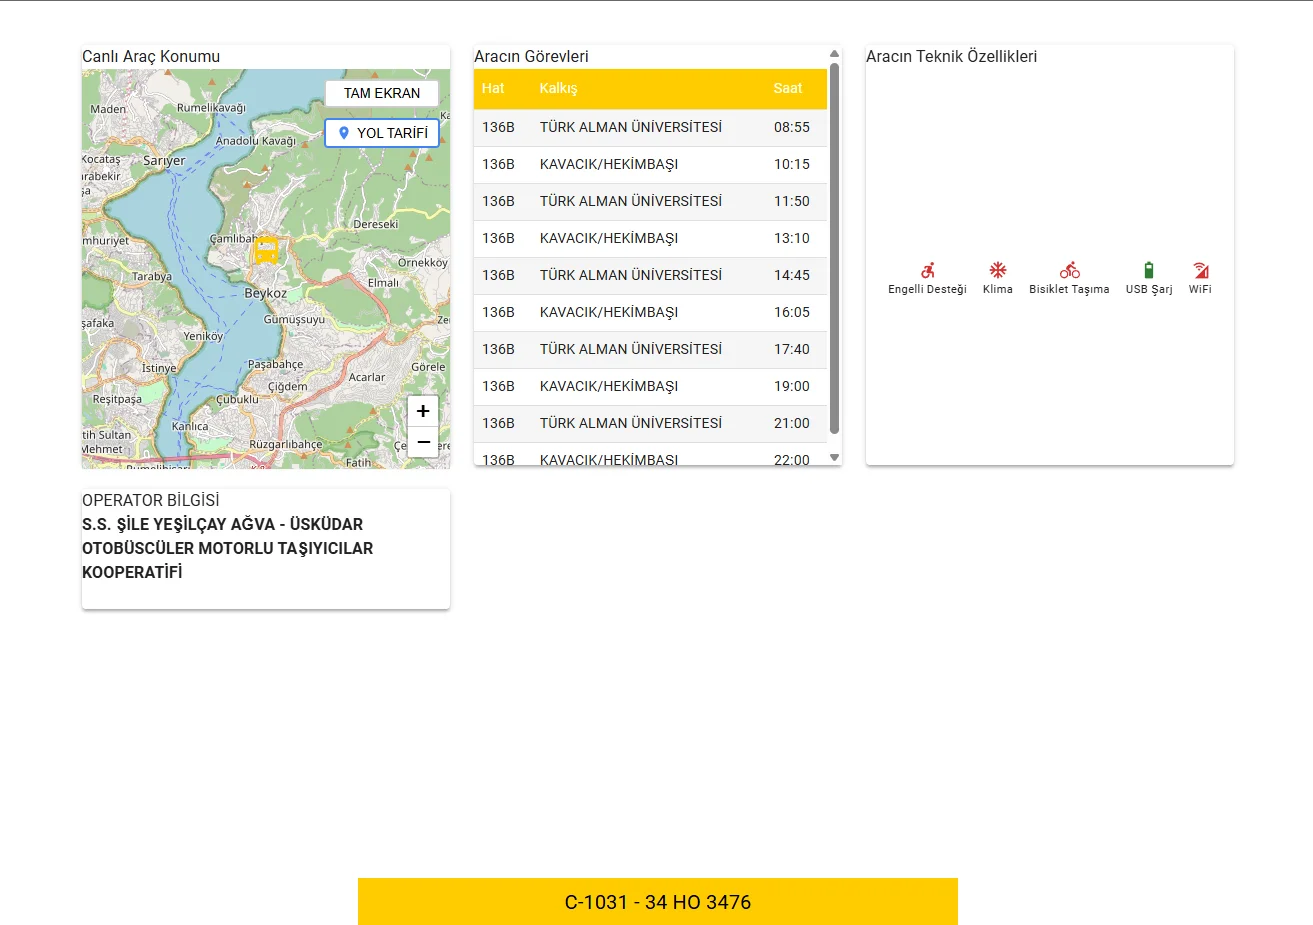Open the TAM EKRAN map view
This screenshot has width=1313, height=925.
point(381,93)
